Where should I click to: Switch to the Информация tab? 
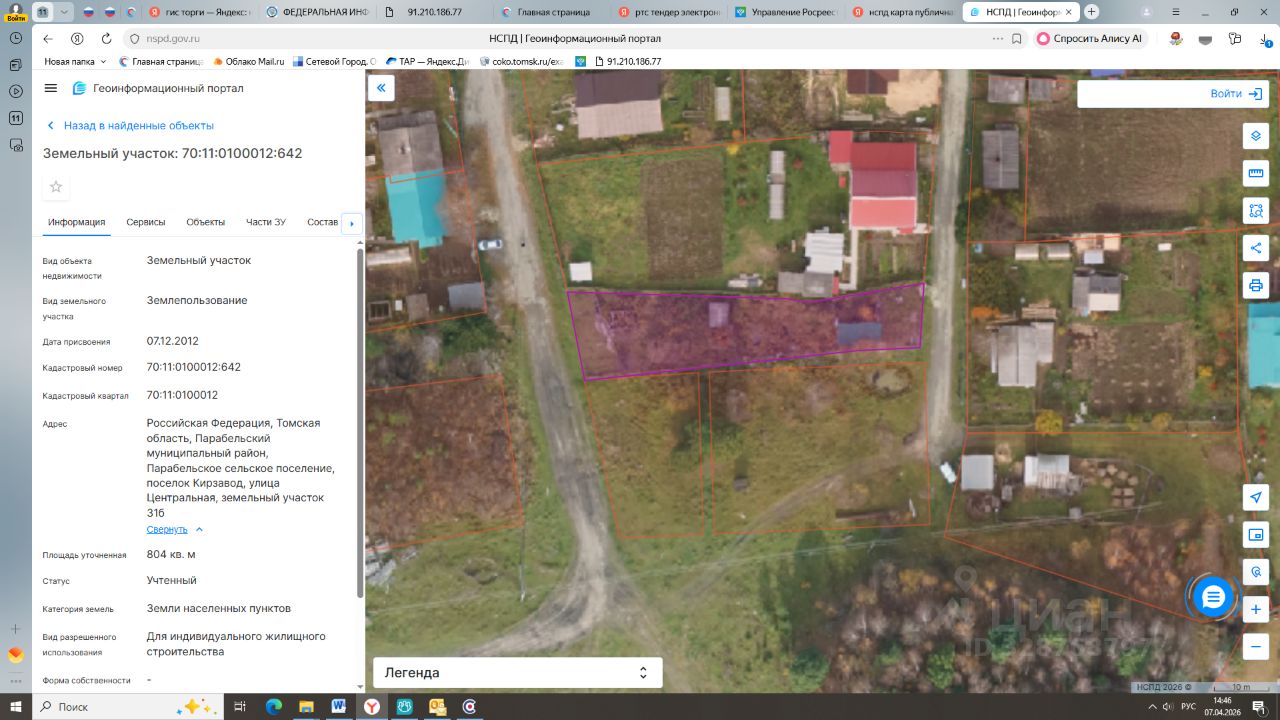tap(76, 222)
